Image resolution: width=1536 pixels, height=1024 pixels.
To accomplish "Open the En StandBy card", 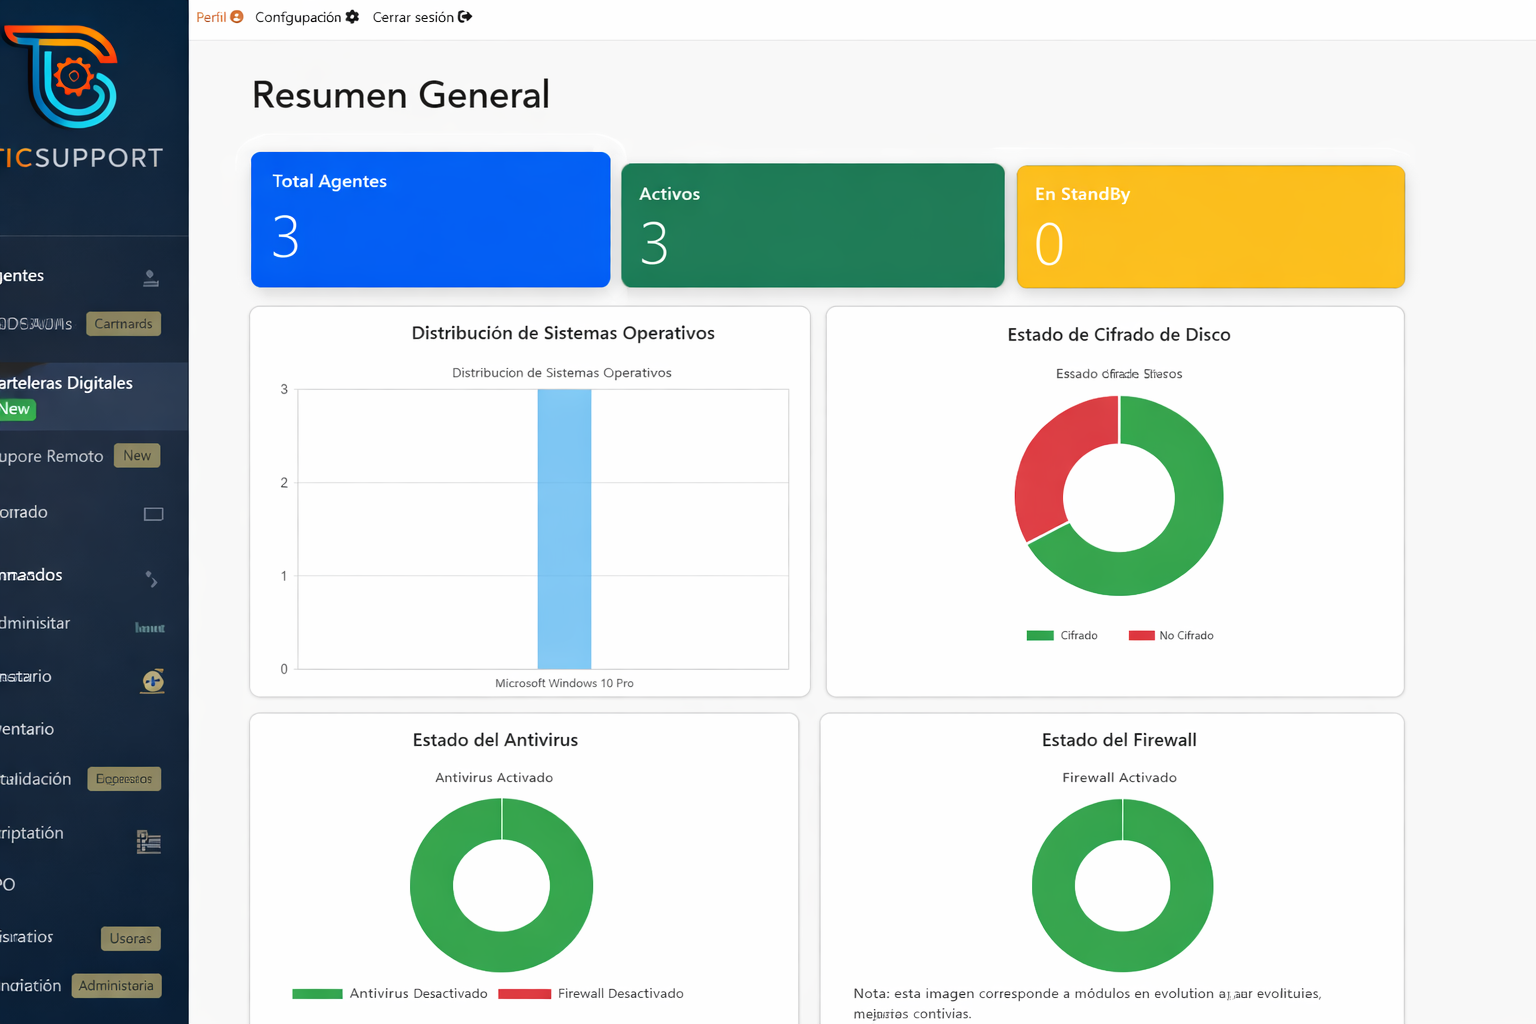I will 1210,226.
